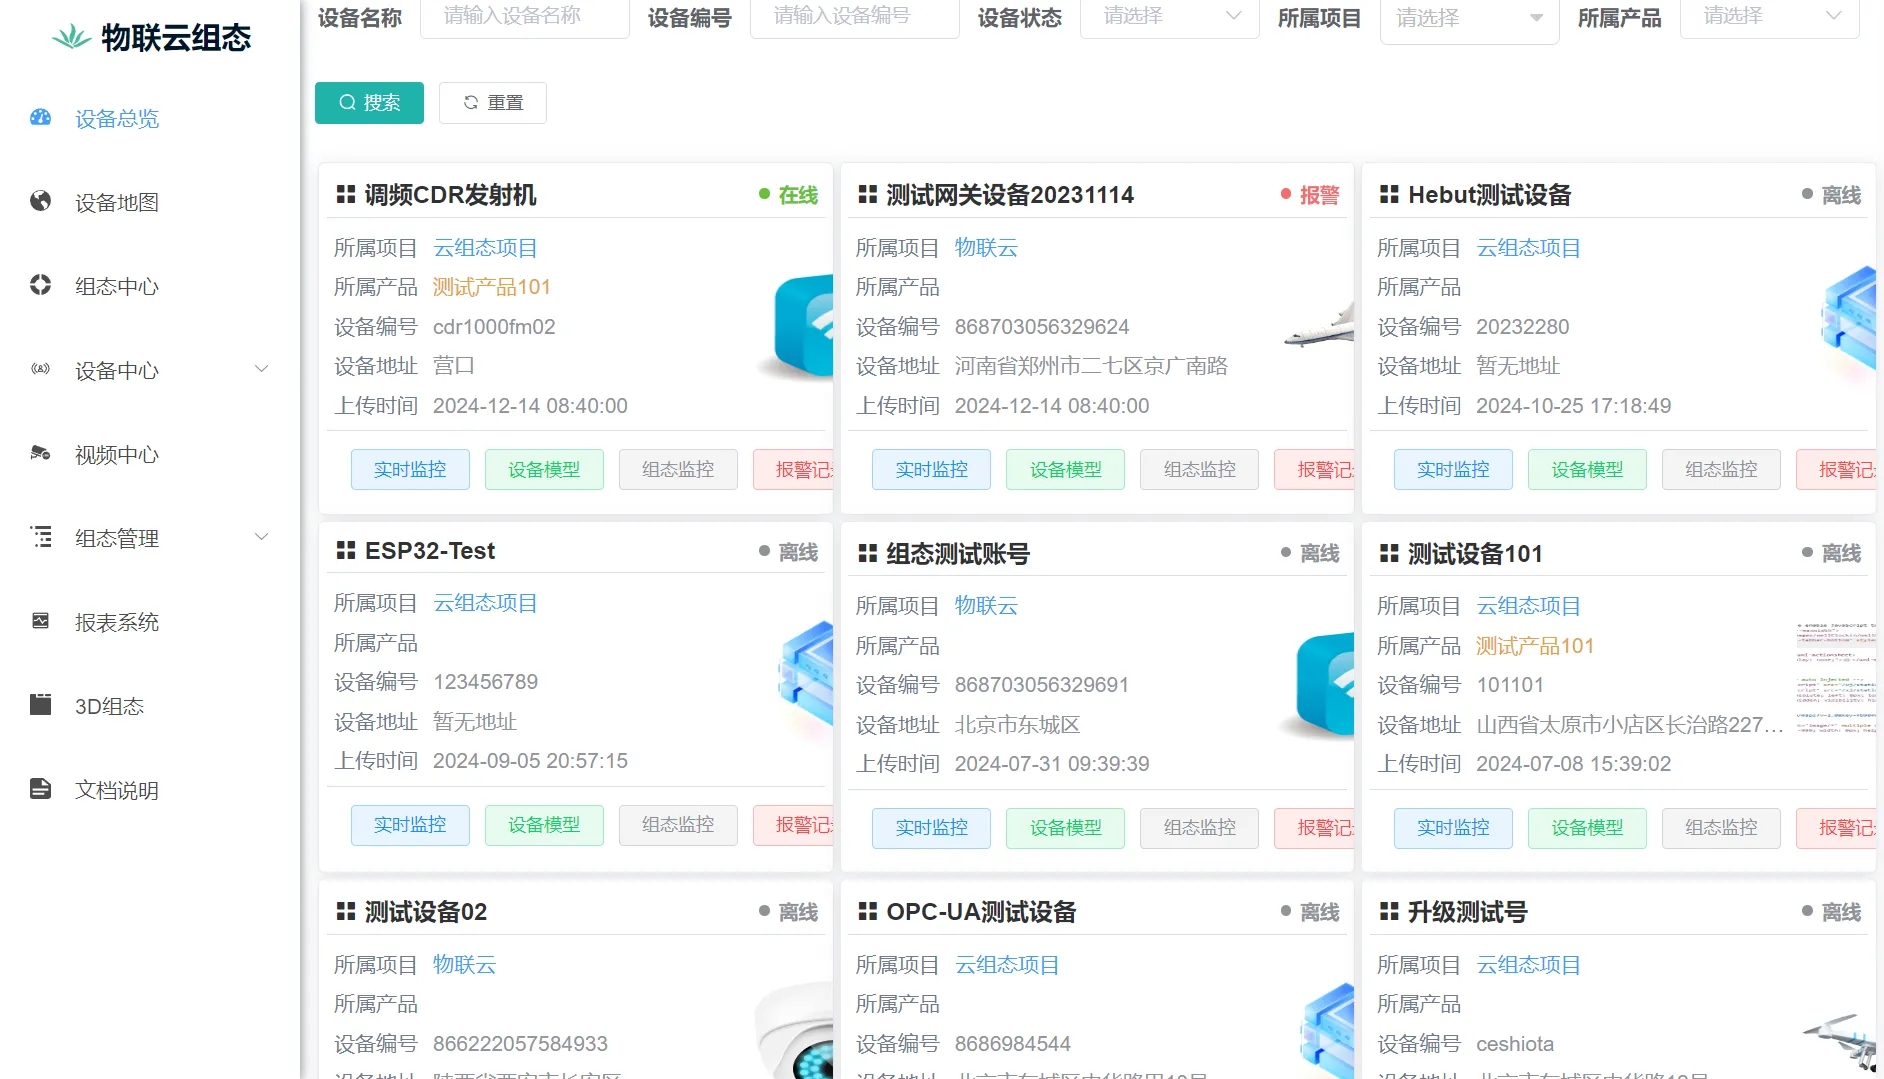Open the 所属产品 dropdown
The width and height of the screenshot is (1884, 1079).
[x=1769, y=17]
